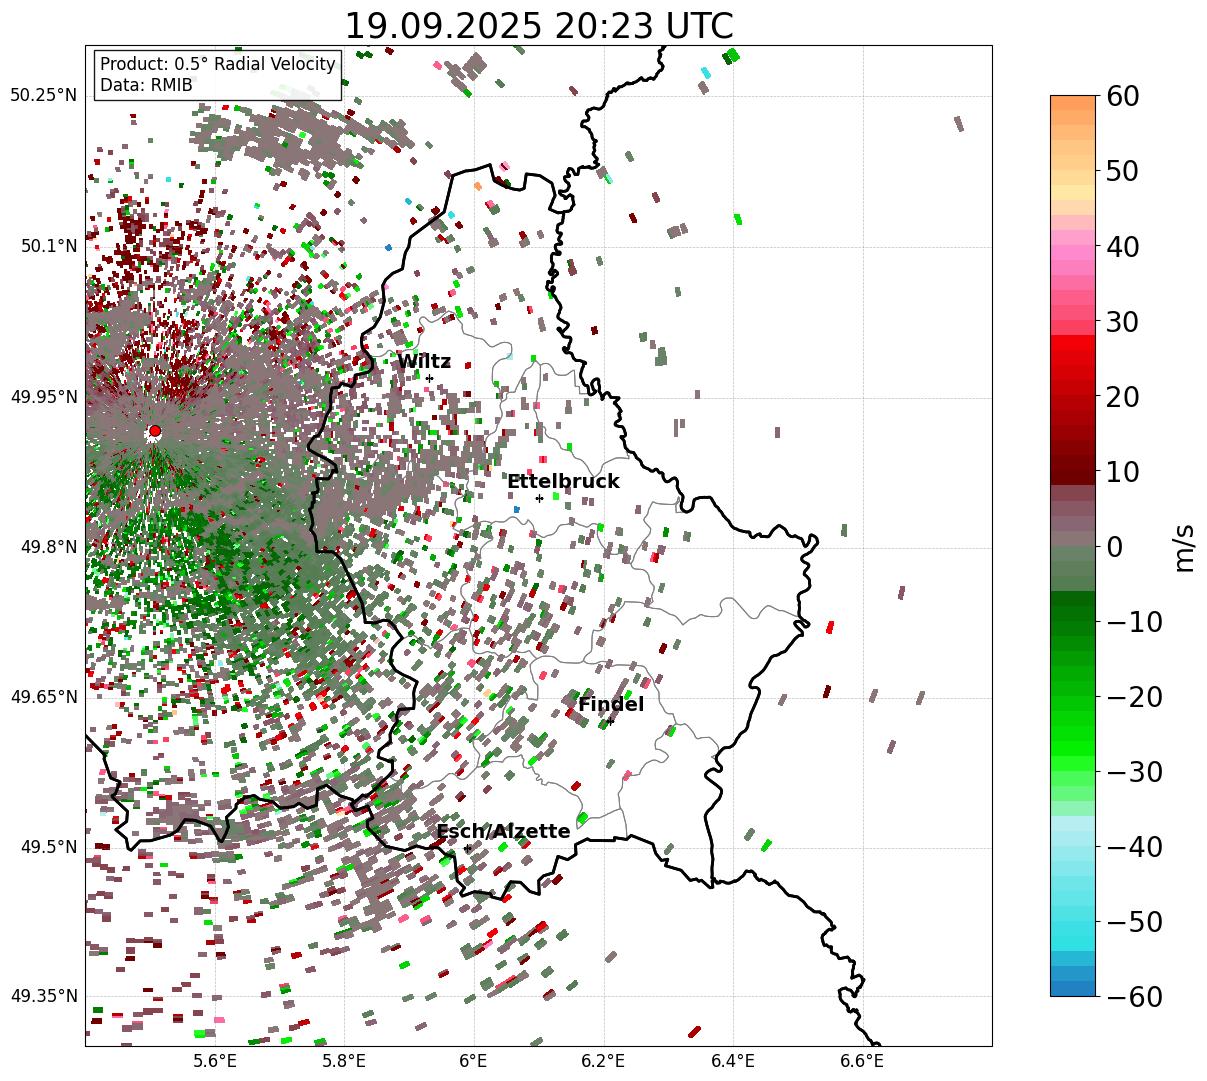
Task: Click the 6.6°E longitude tick label
Action: coord(862,1062)
